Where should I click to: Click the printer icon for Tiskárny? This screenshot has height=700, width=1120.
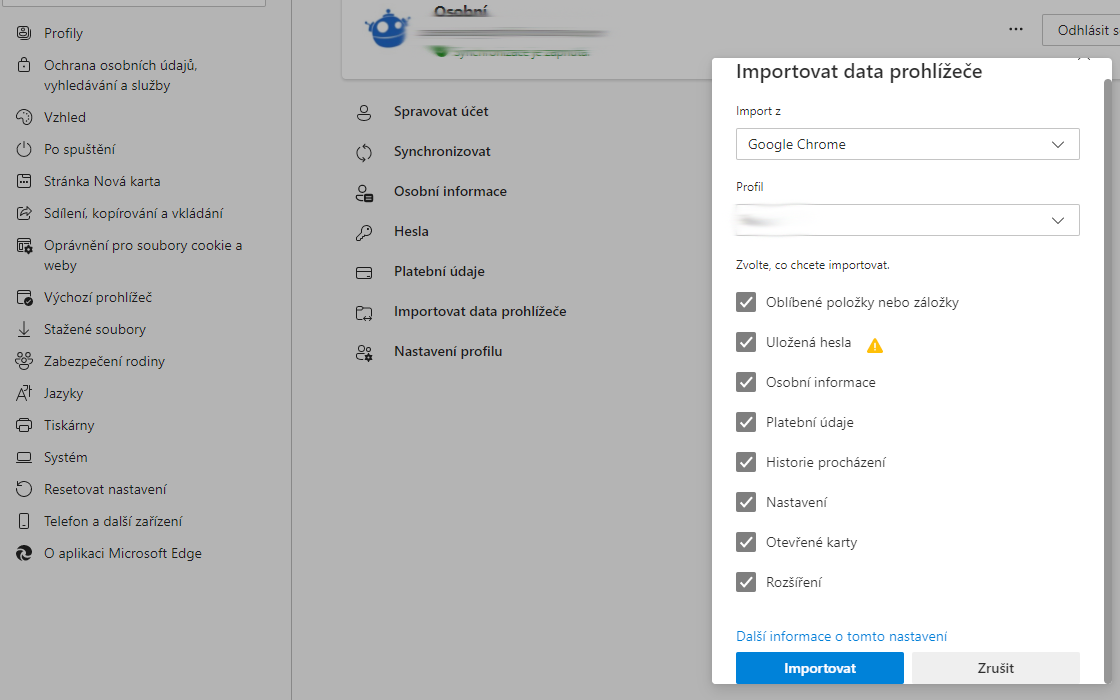[25, 426]
